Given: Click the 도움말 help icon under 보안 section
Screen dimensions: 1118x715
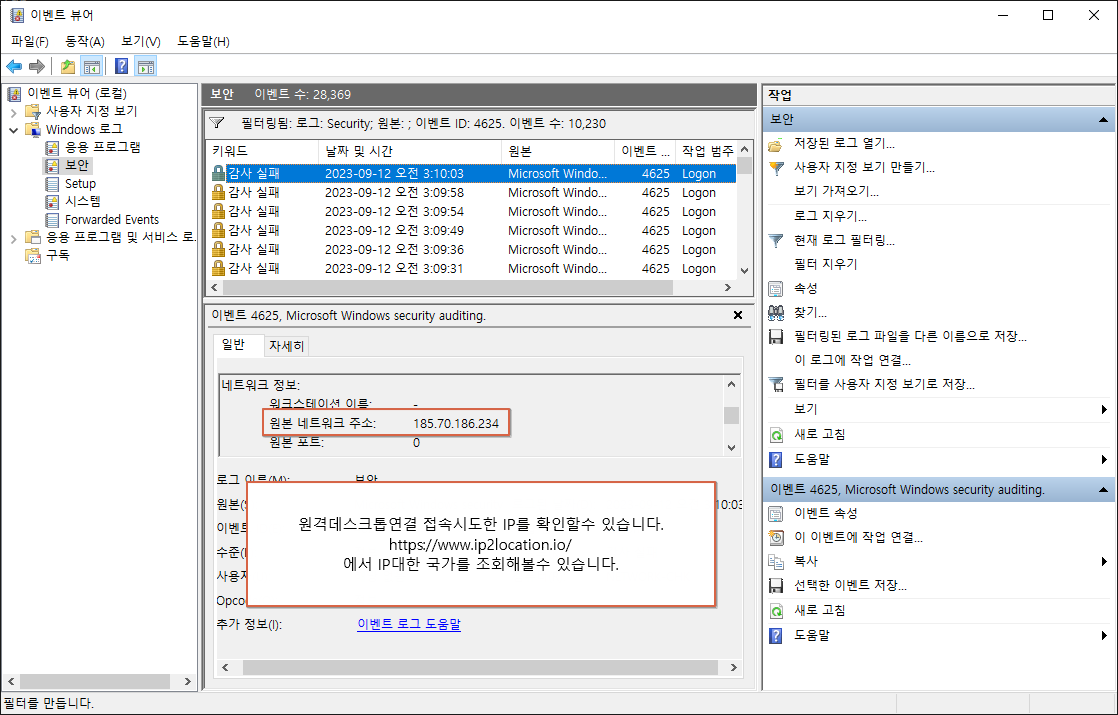Looking at the screenshot, I should (x=776, y=460).
